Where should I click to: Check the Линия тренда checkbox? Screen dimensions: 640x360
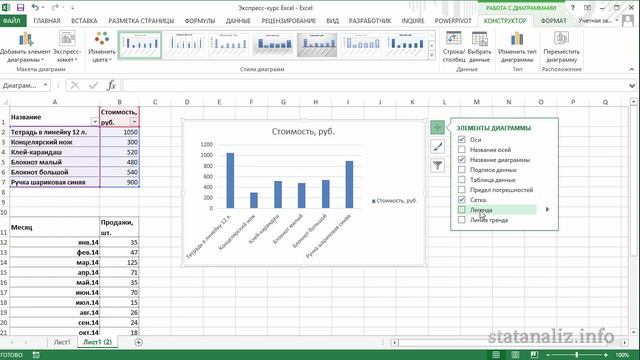(462, 220)
